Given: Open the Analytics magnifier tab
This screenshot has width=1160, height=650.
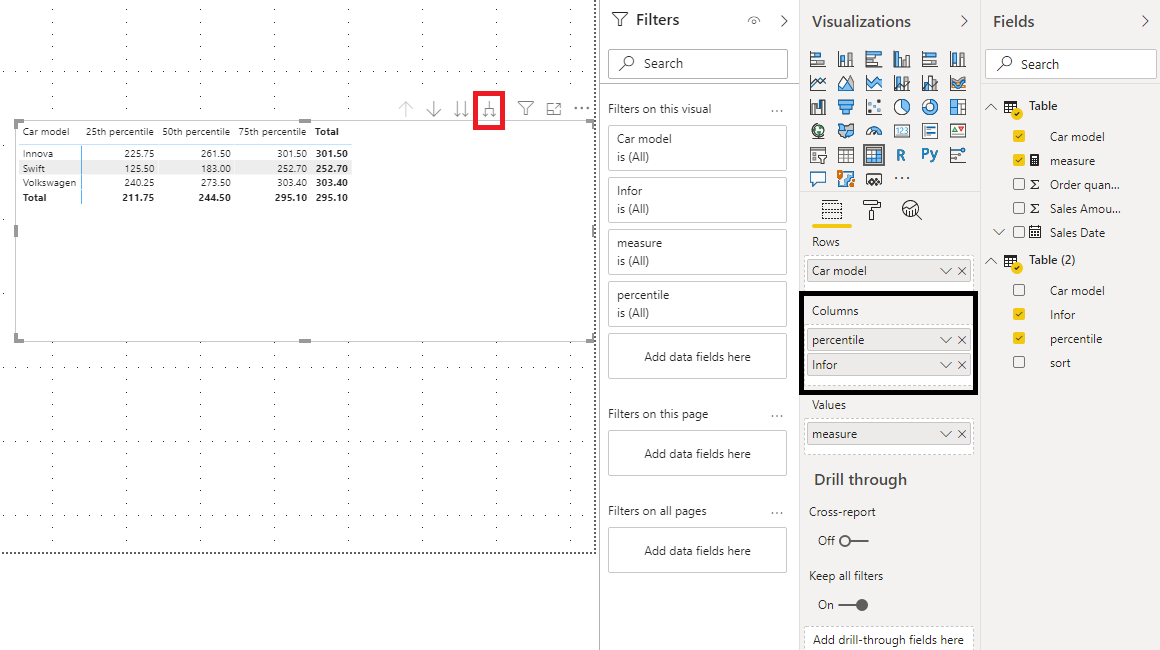Looking at the screenshot, I should (x=911, y=211).
